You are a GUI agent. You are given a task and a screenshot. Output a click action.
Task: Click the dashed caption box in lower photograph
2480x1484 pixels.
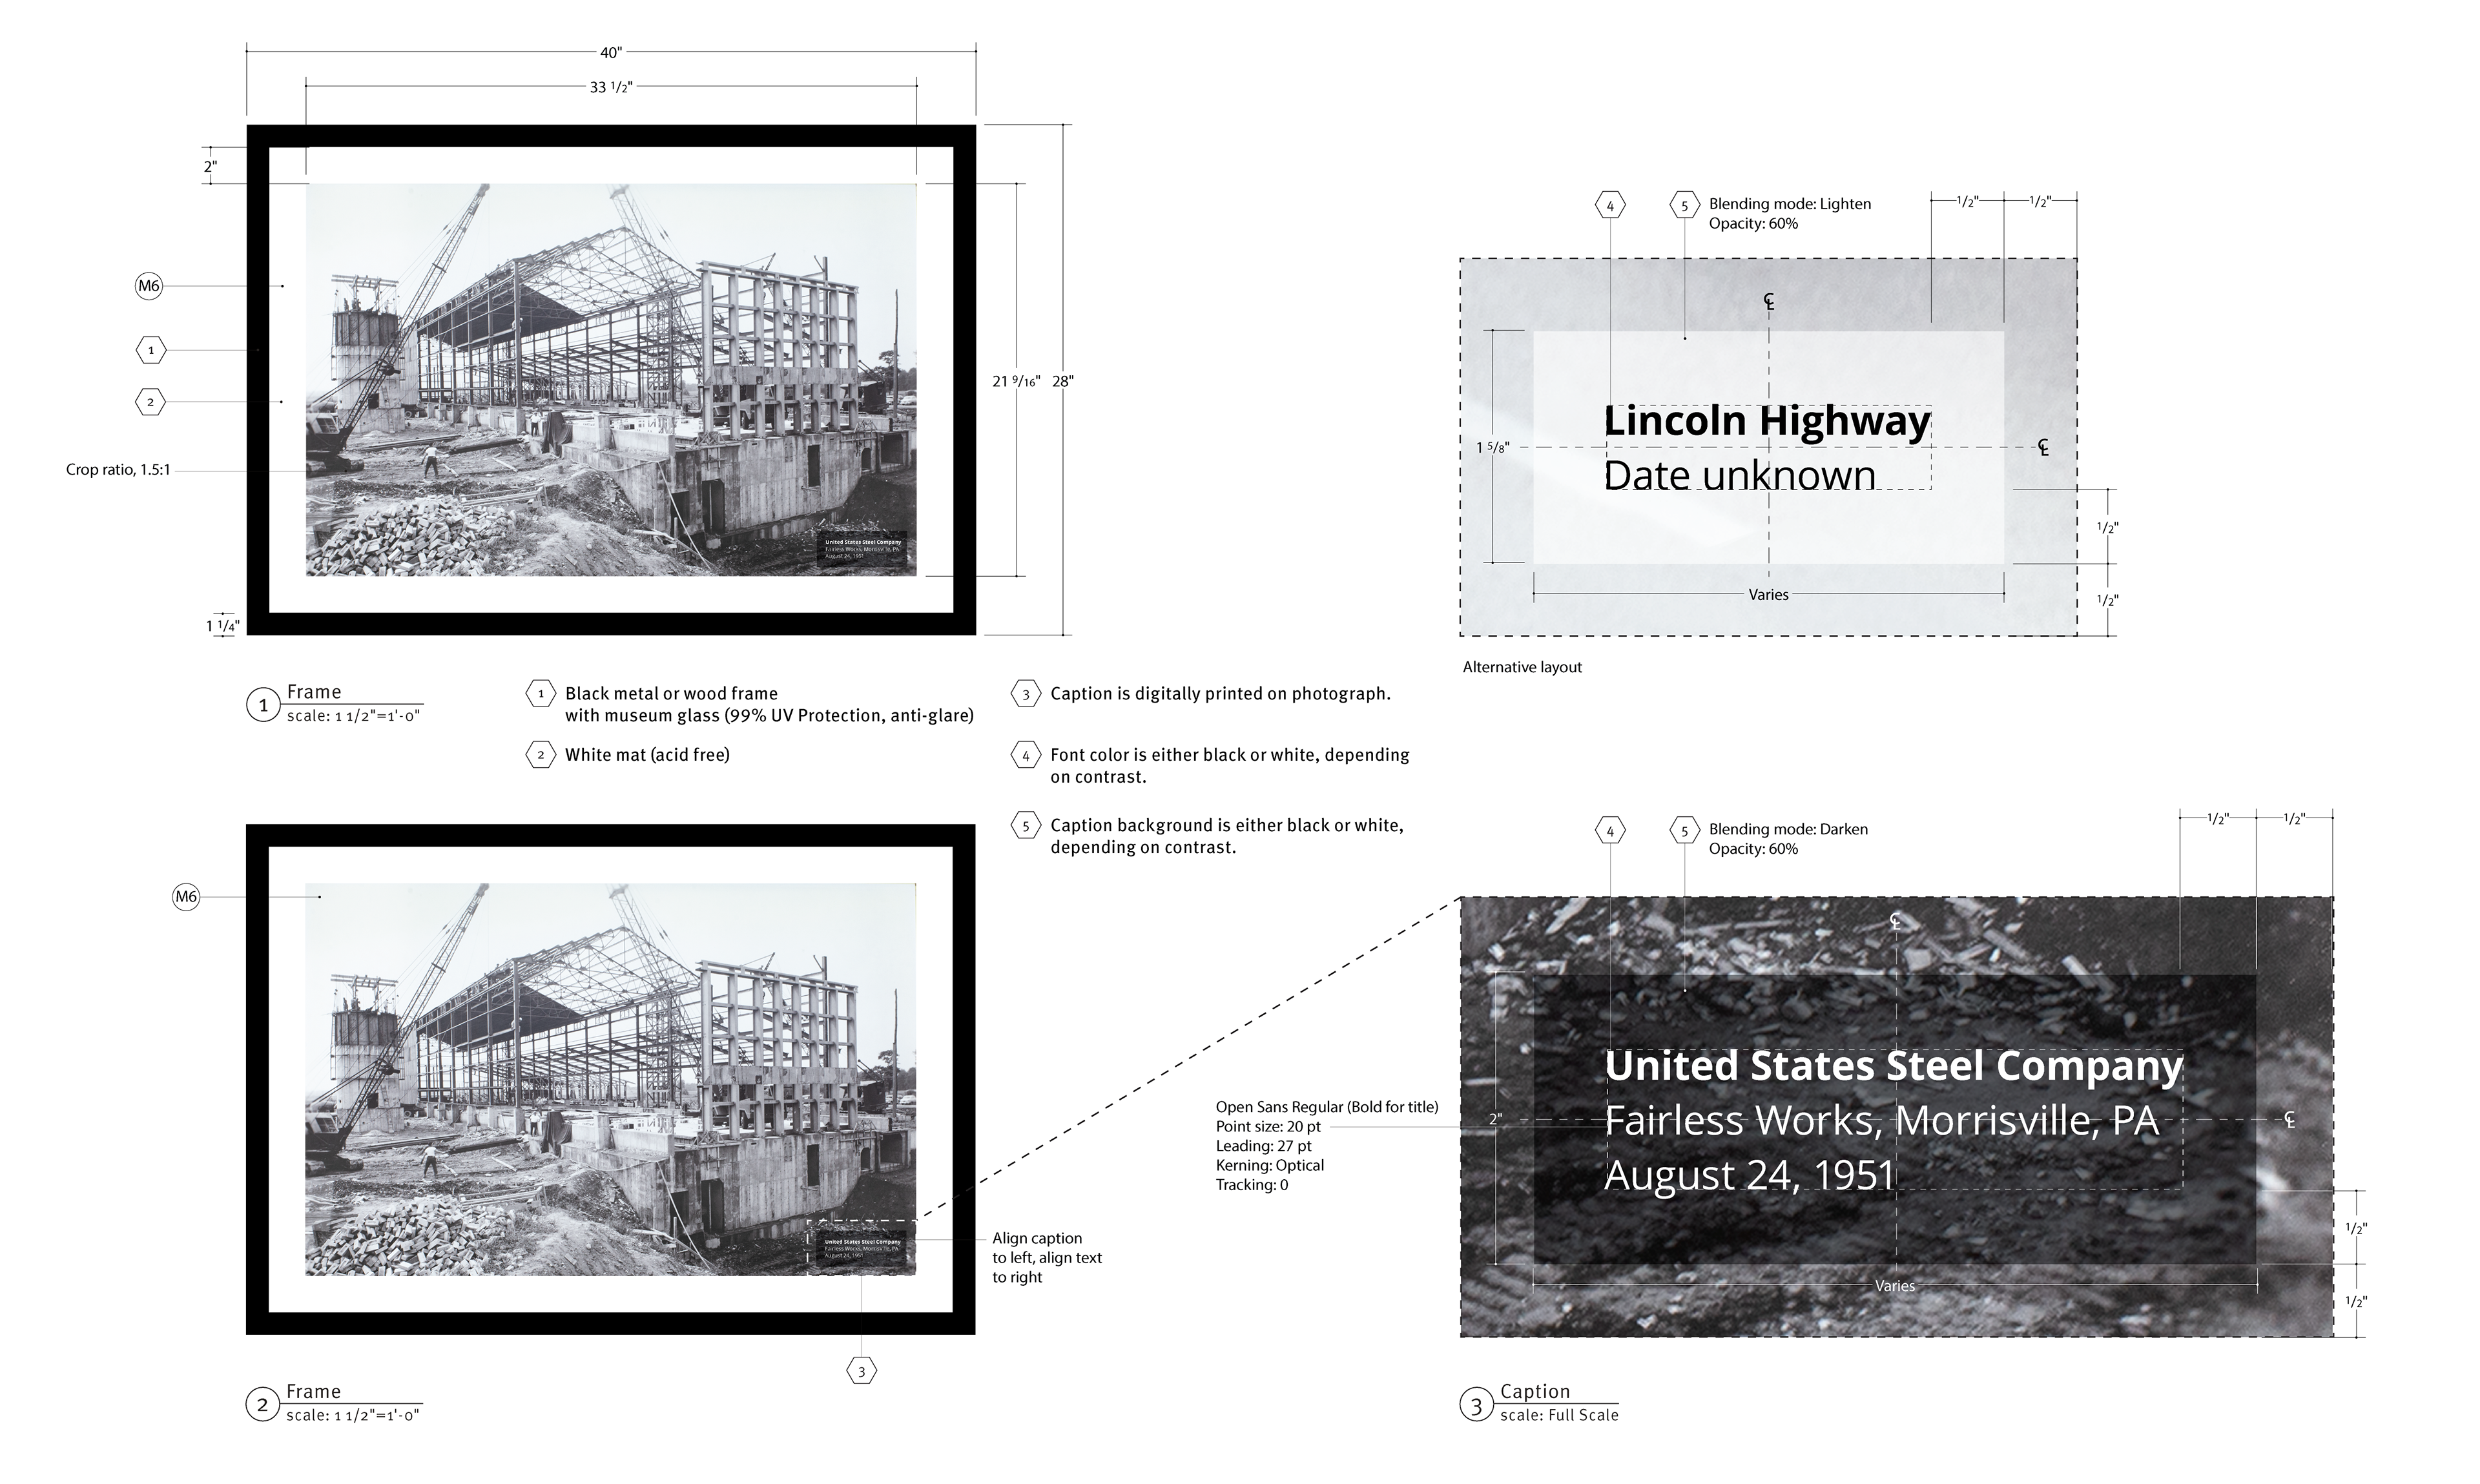(x=861, y=1247)
